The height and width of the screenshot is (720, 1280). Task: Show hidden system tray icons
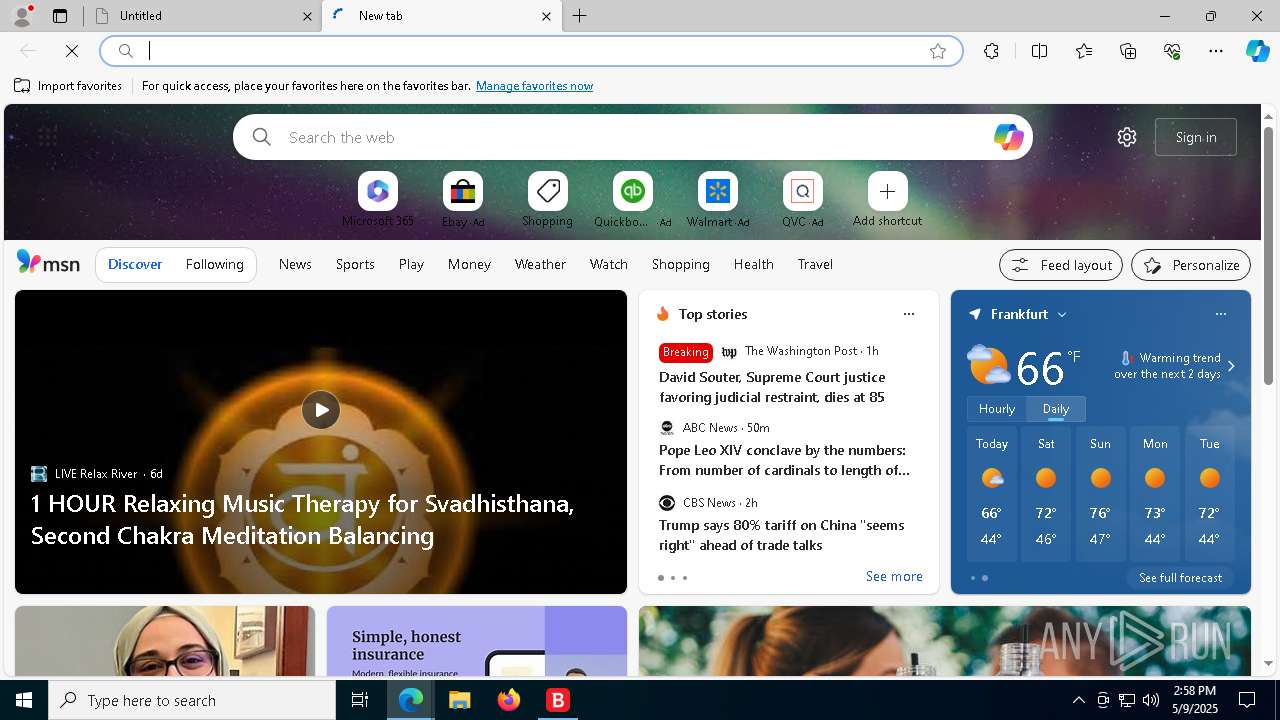(x=1078, y=700)
